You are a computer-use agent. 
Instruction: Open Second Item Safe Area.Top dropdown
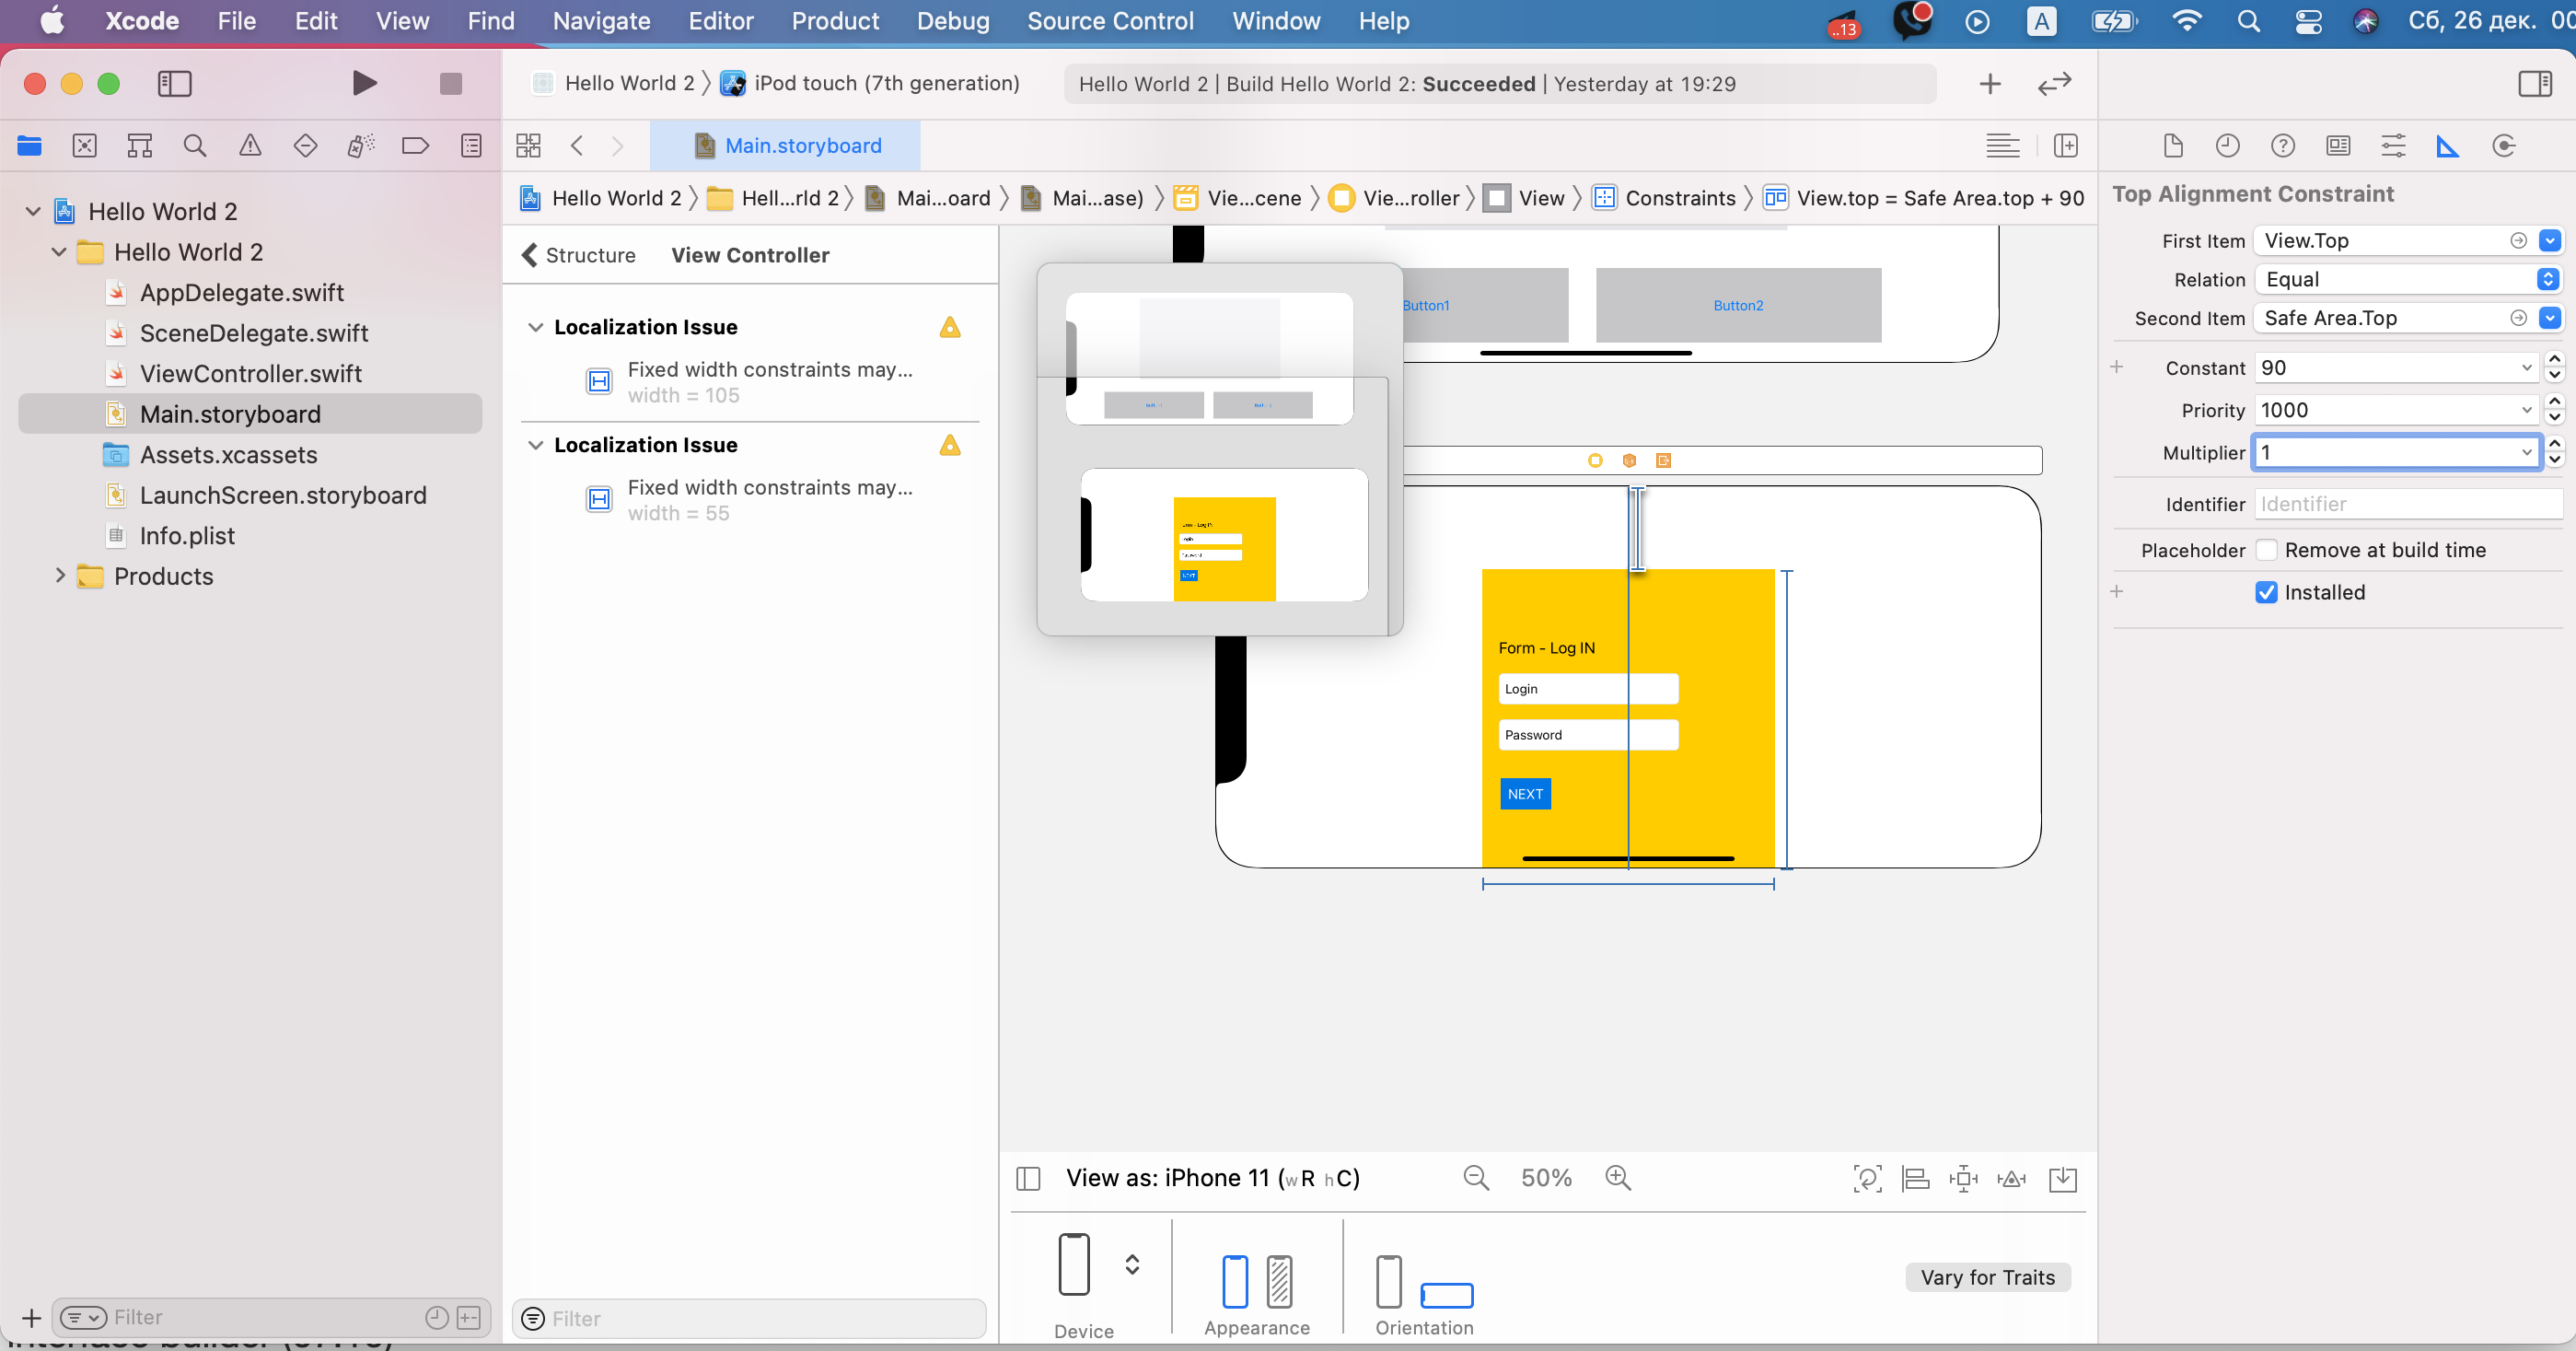2550,318
